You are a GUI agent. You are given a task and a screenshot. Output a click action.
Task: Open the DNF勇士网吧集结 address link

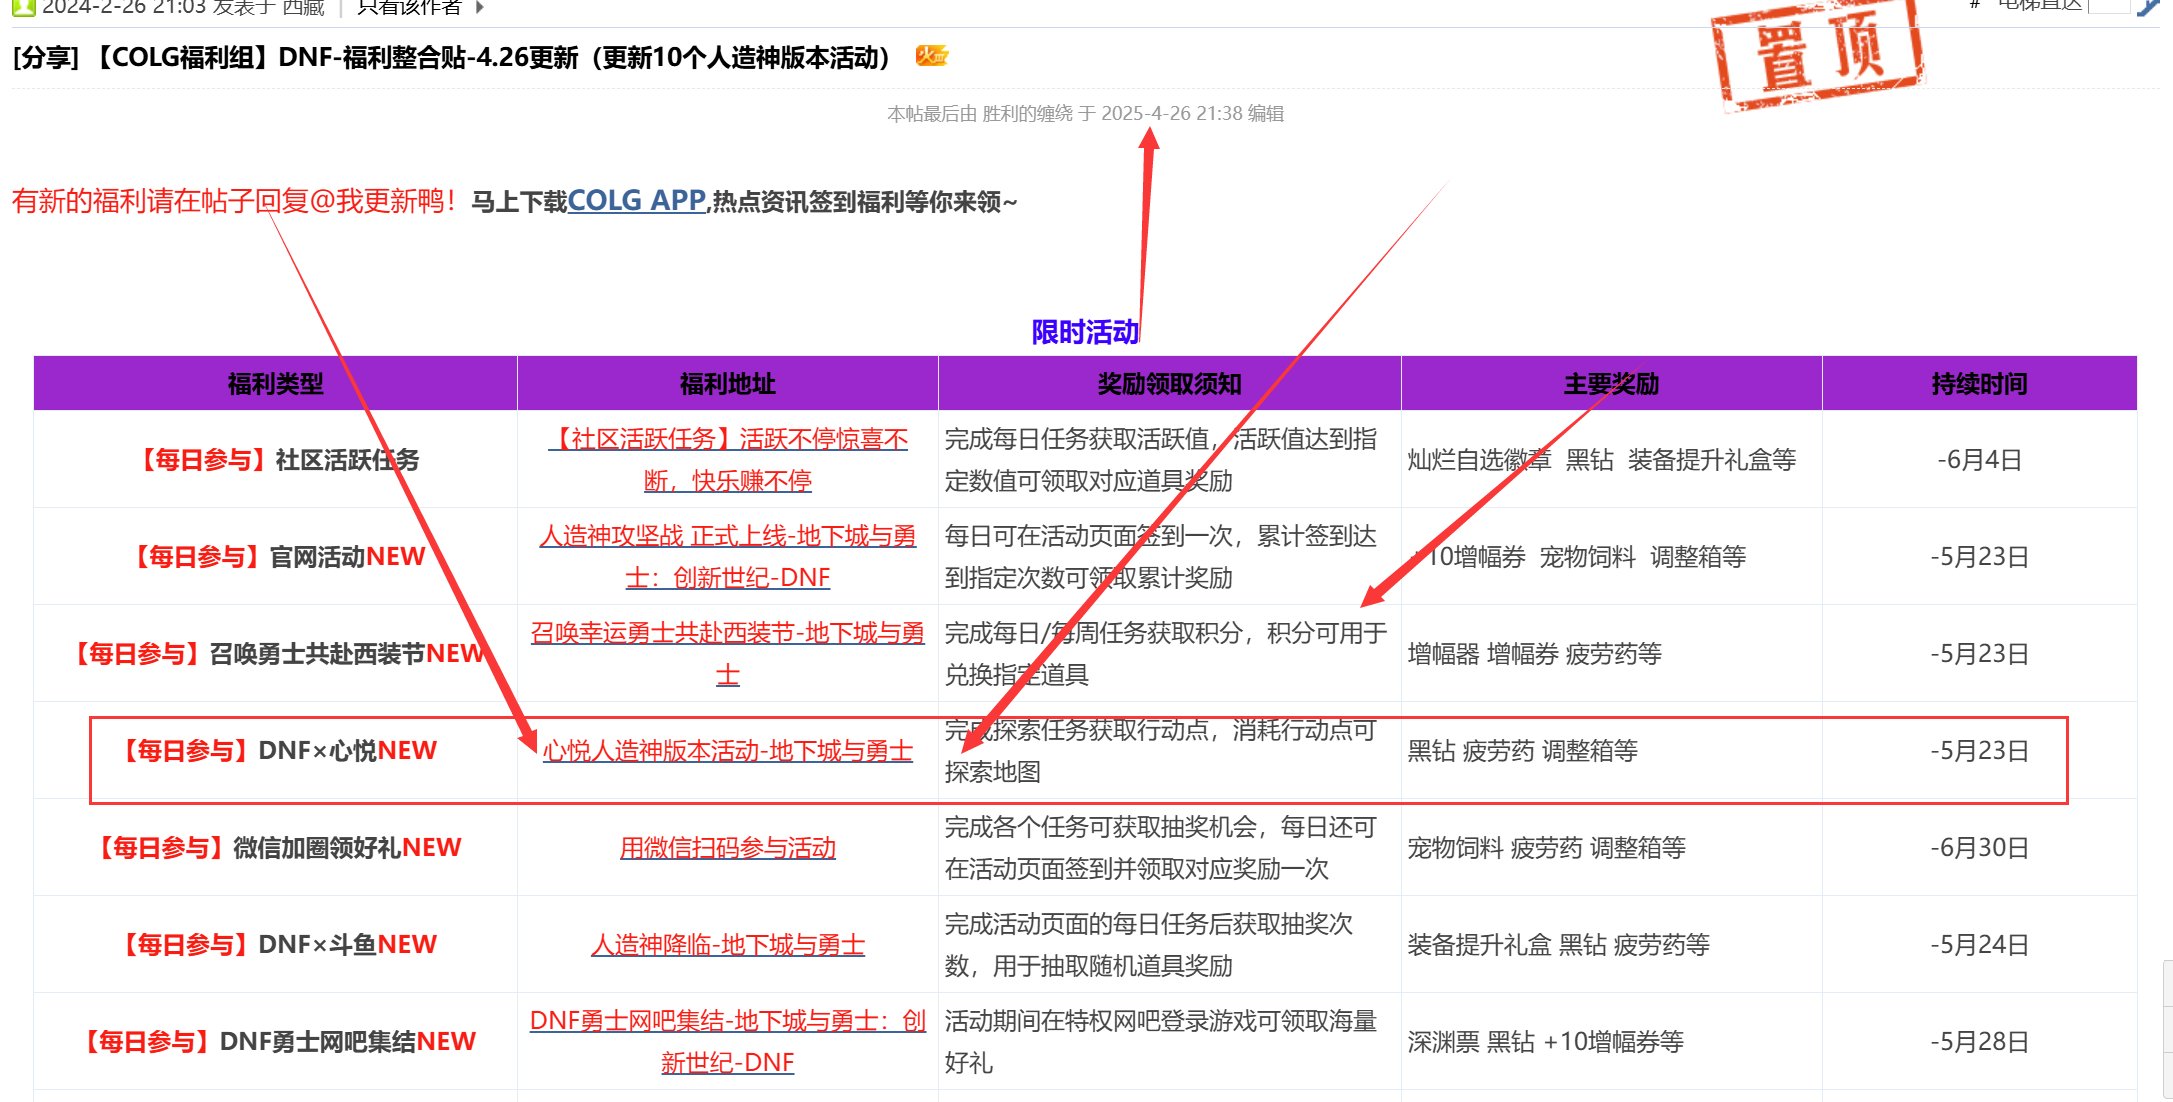pyautogui.click(x=728, y=1042)
